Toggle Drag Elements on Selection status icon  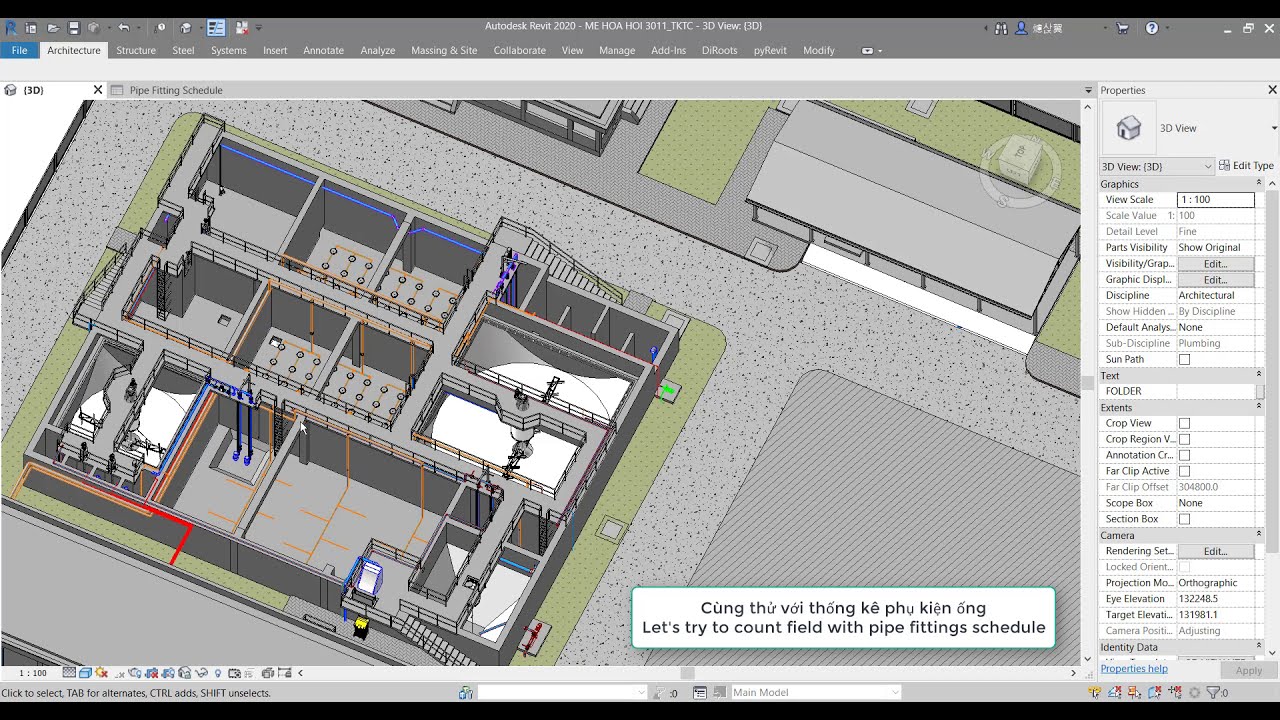1174,692
